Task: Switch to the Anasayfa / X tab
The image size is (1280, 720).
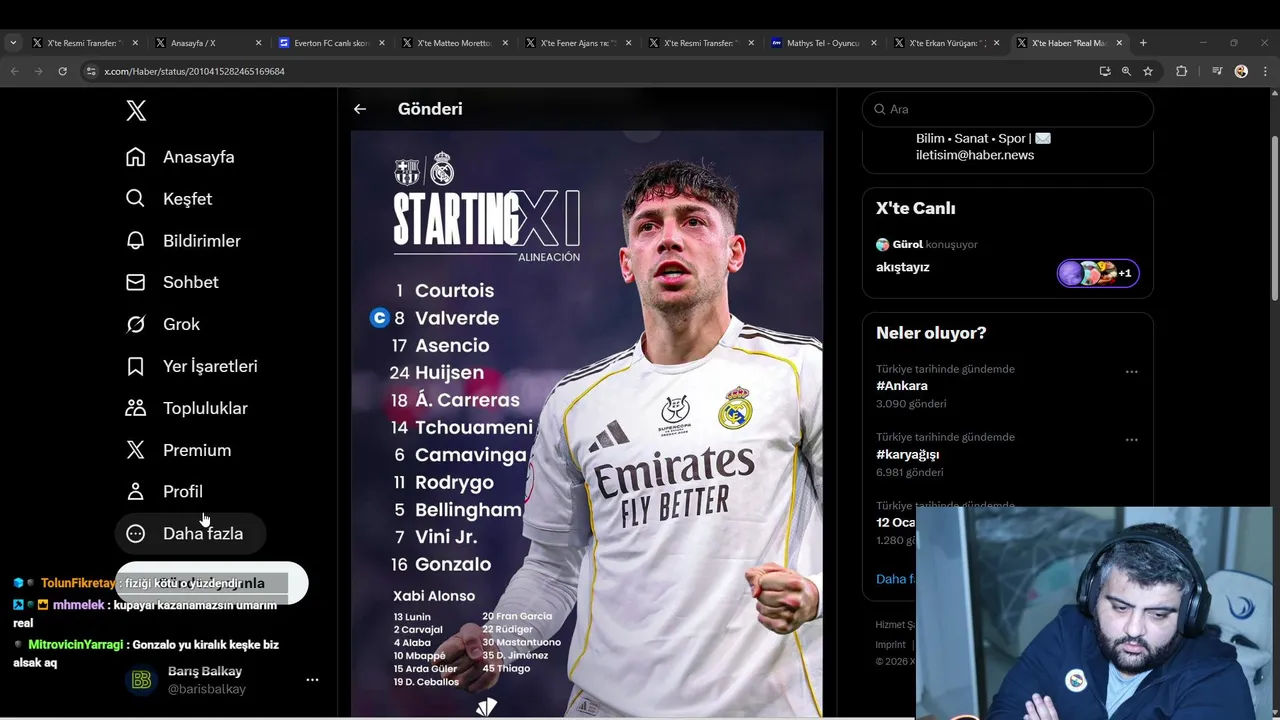Action: (208, 43)
